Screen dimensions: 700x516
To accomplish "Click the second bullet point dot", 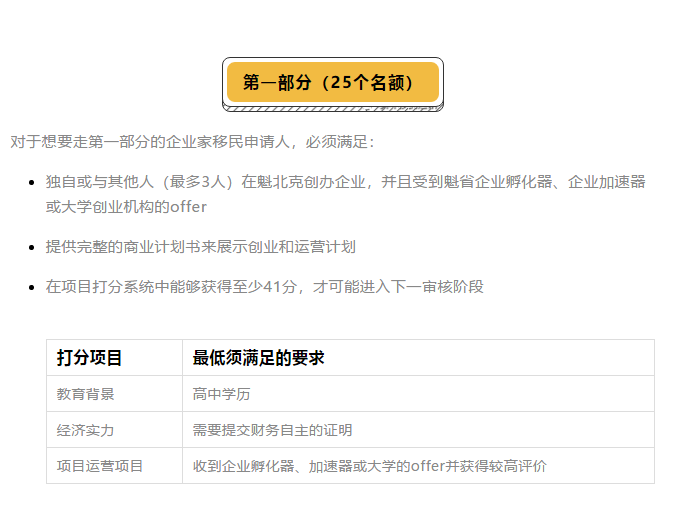I will [31, 247].
